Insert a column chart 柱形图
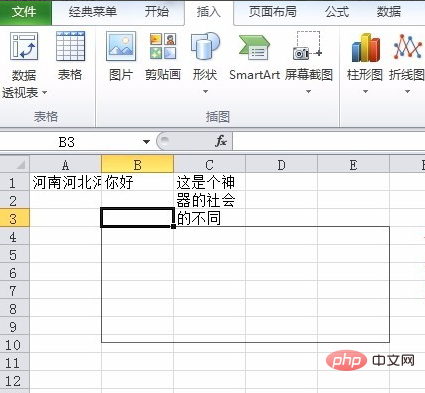The width and height of the screenshot is (425, 393). point(365,47)
